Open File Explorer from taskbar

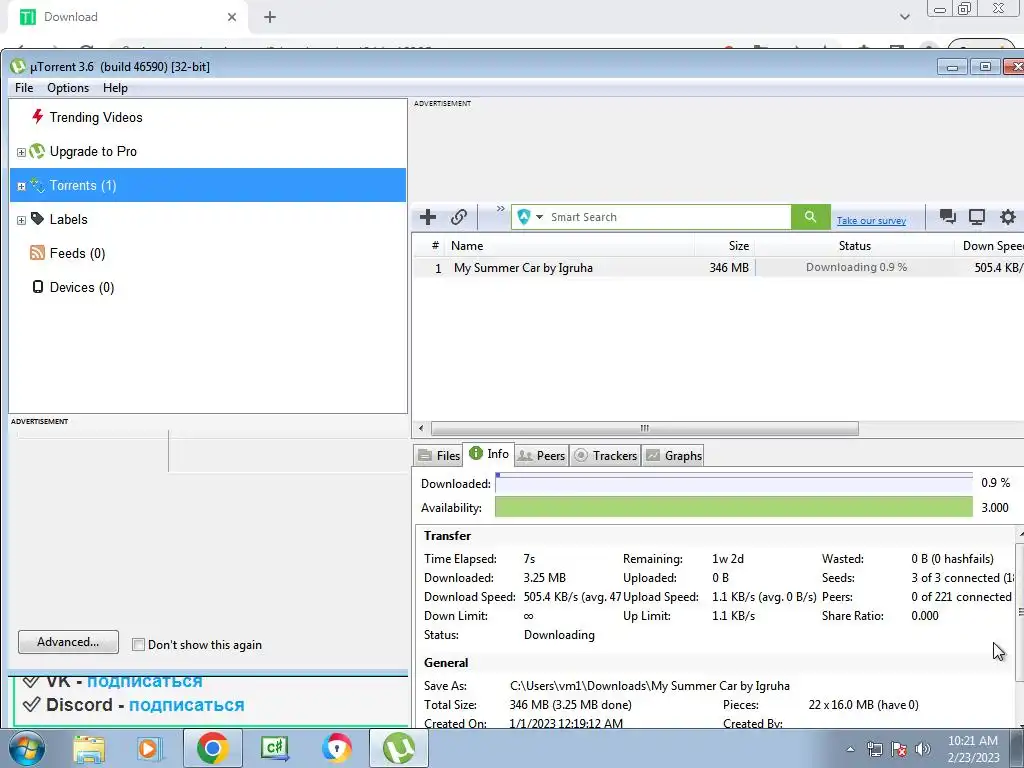89,748
